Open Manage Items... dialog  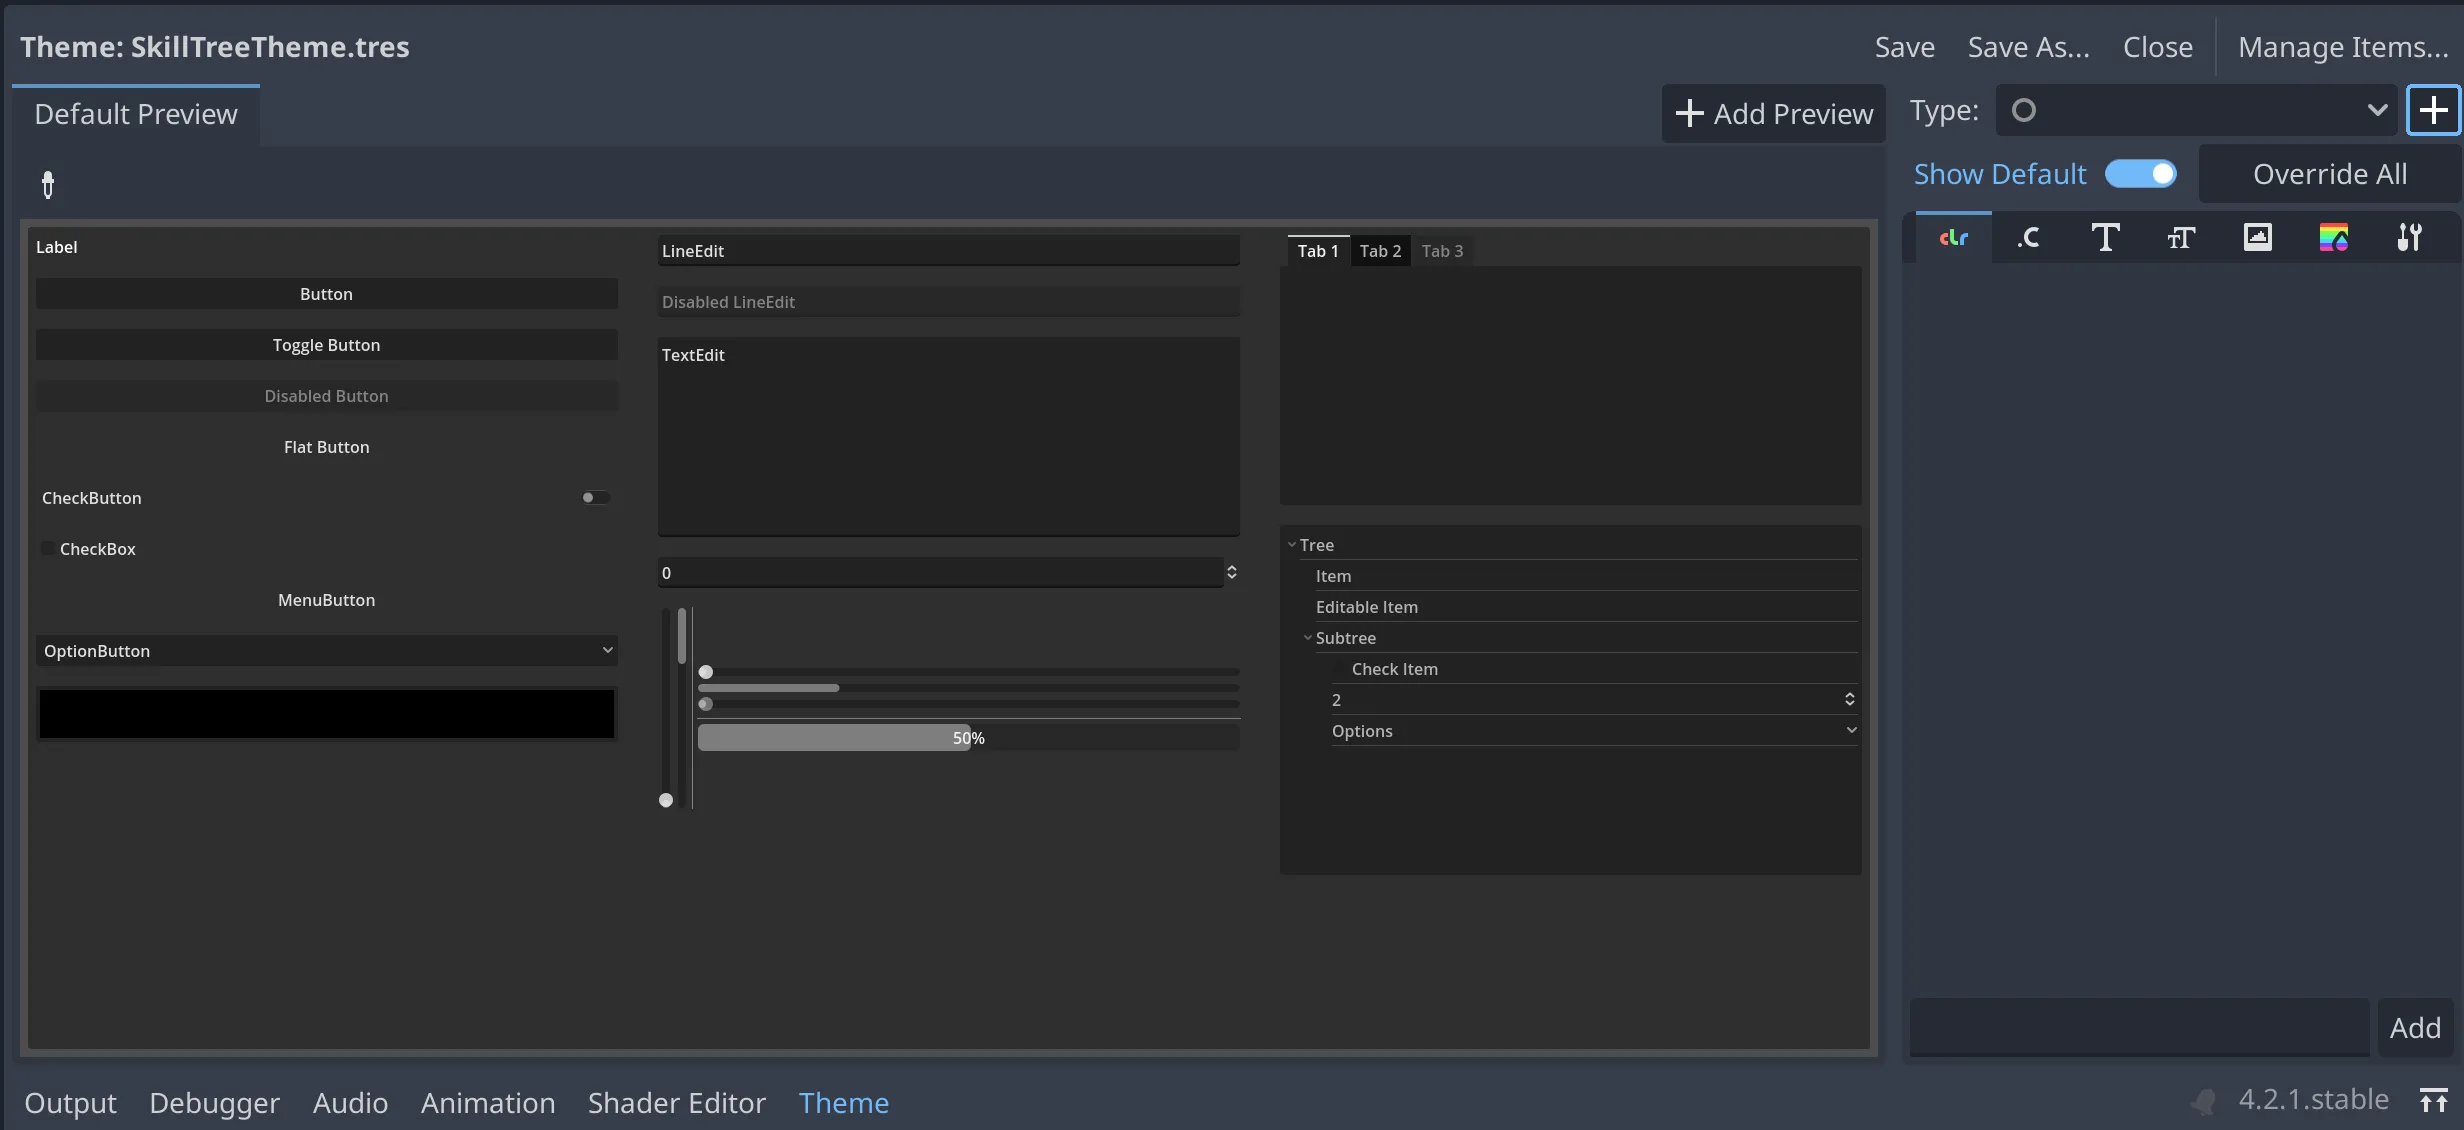point(2343,47)
